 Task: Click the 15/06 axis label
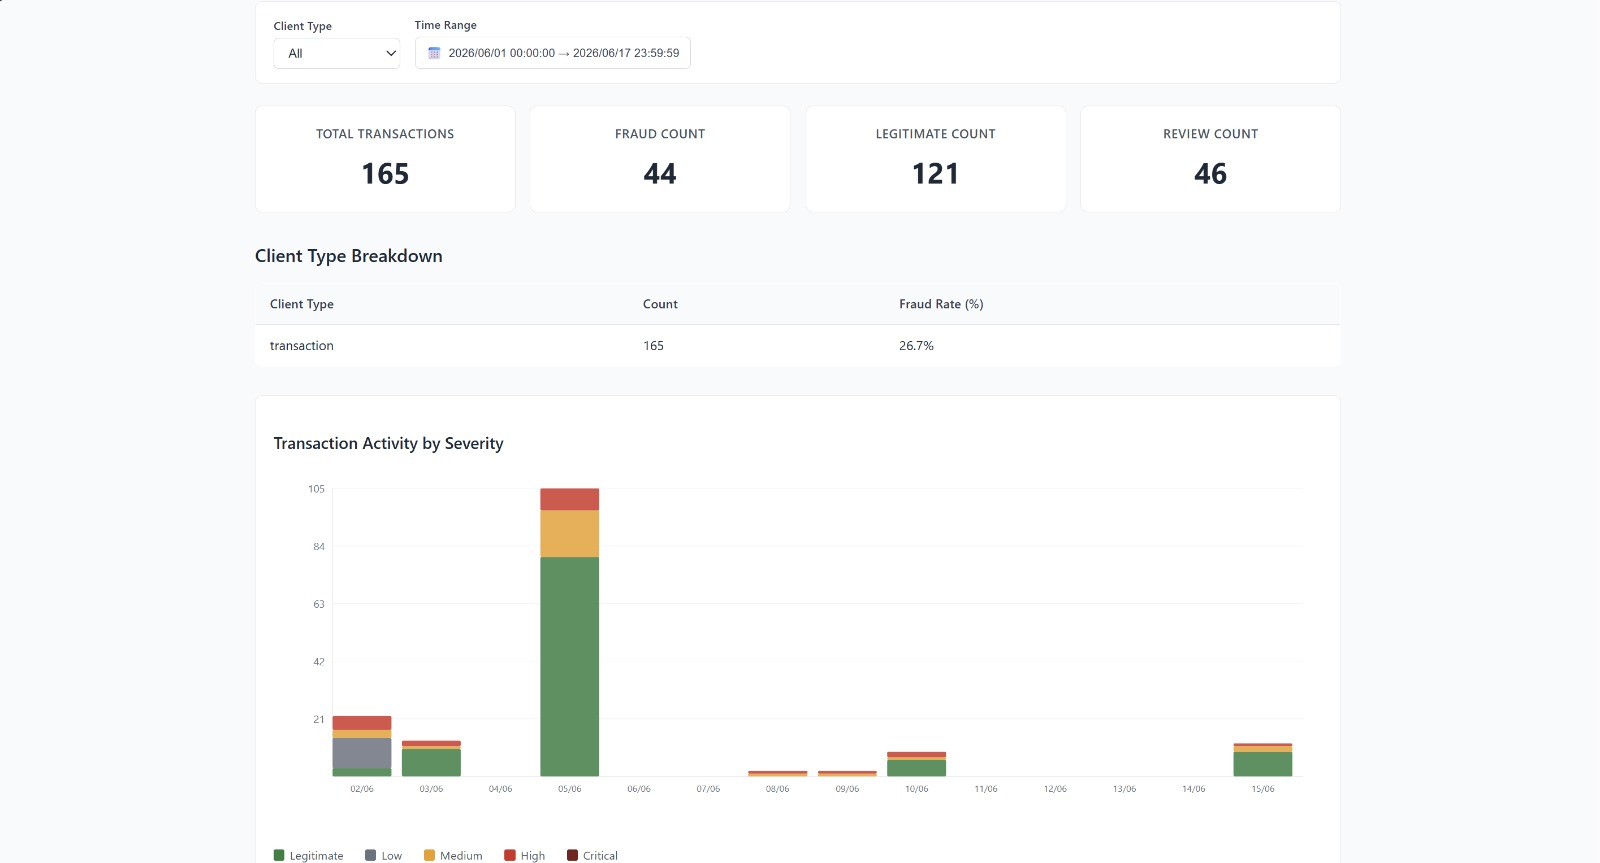pos(1263,789)
